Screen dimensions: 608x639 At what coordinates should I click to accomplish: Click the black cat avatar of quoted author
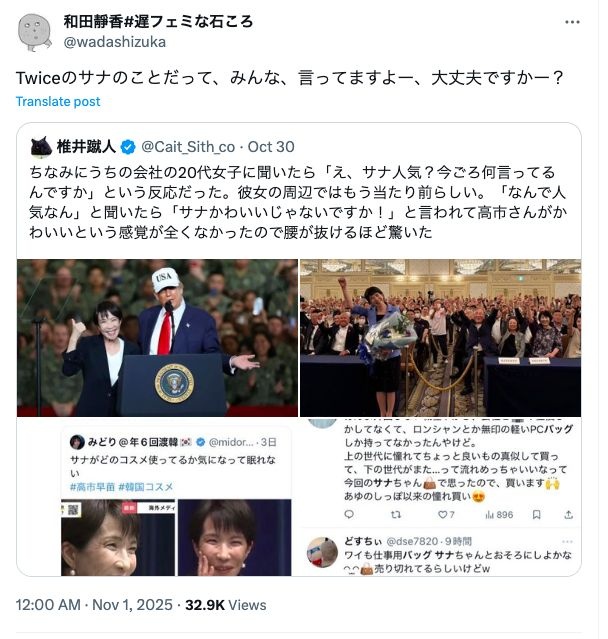[x=41, y=147]
